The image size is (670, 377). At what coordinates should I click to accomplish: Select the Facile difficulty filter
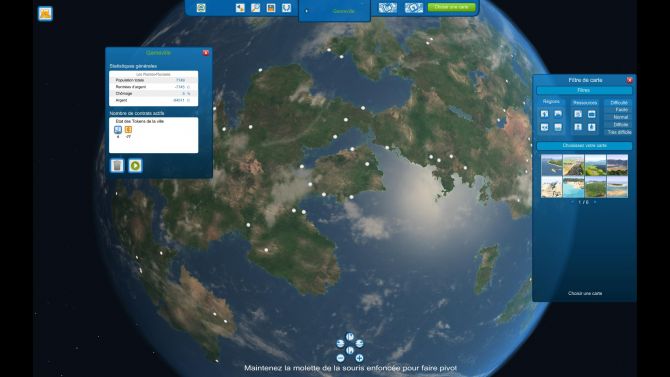click(x=622, y=110)
